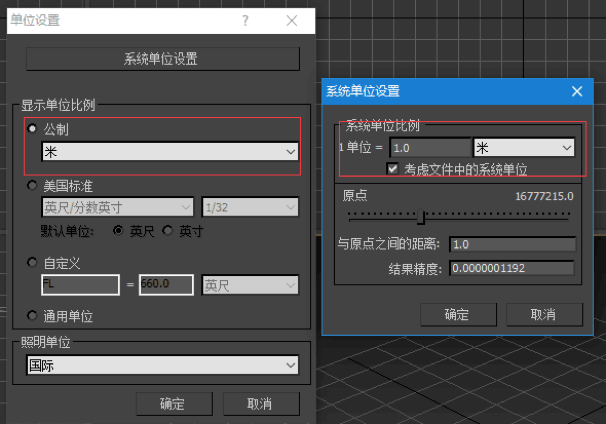The height and width of the screenshot is (424, 606).
Task: Confirm with 确定 in the 系统单位设置 dialog
Action: click(456, 314)
